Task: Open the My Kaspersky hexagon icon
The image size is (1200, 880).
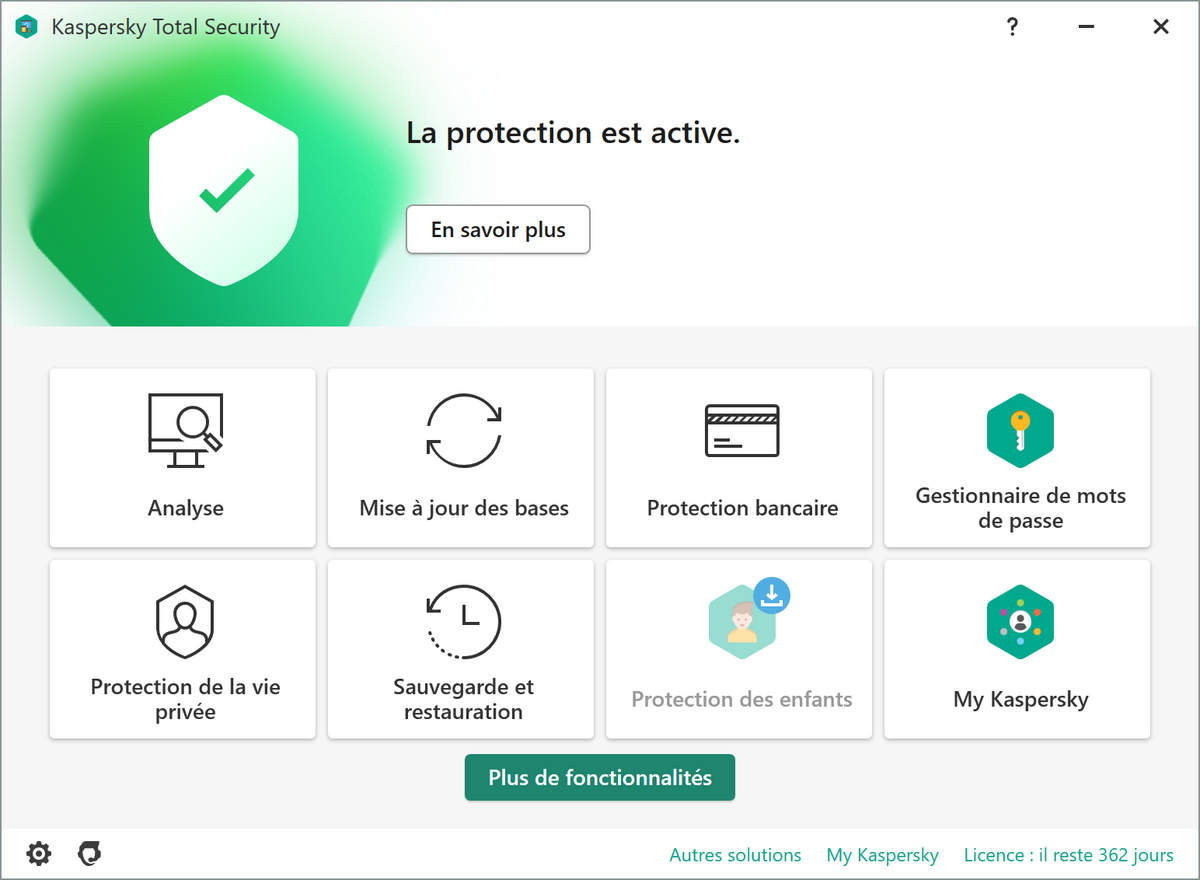Action: coord(1019,621)
